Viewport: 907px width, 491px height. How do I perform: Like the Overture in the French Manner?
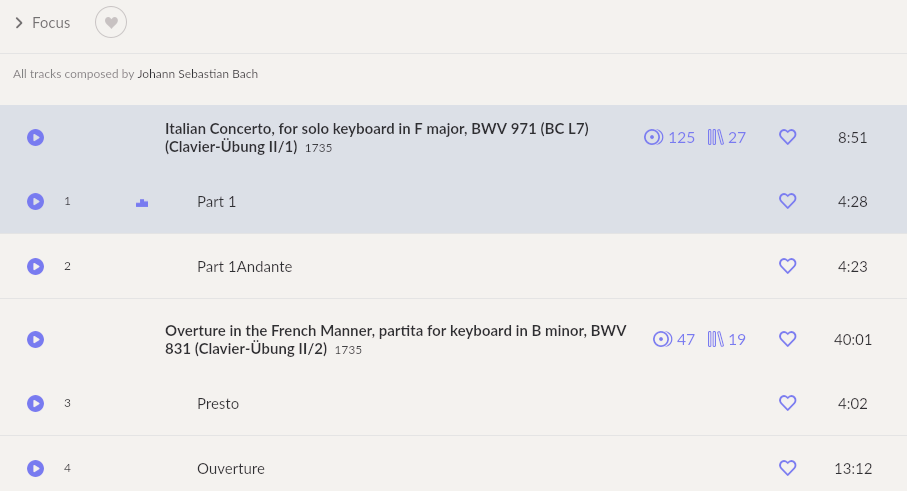tap(787, 339)
